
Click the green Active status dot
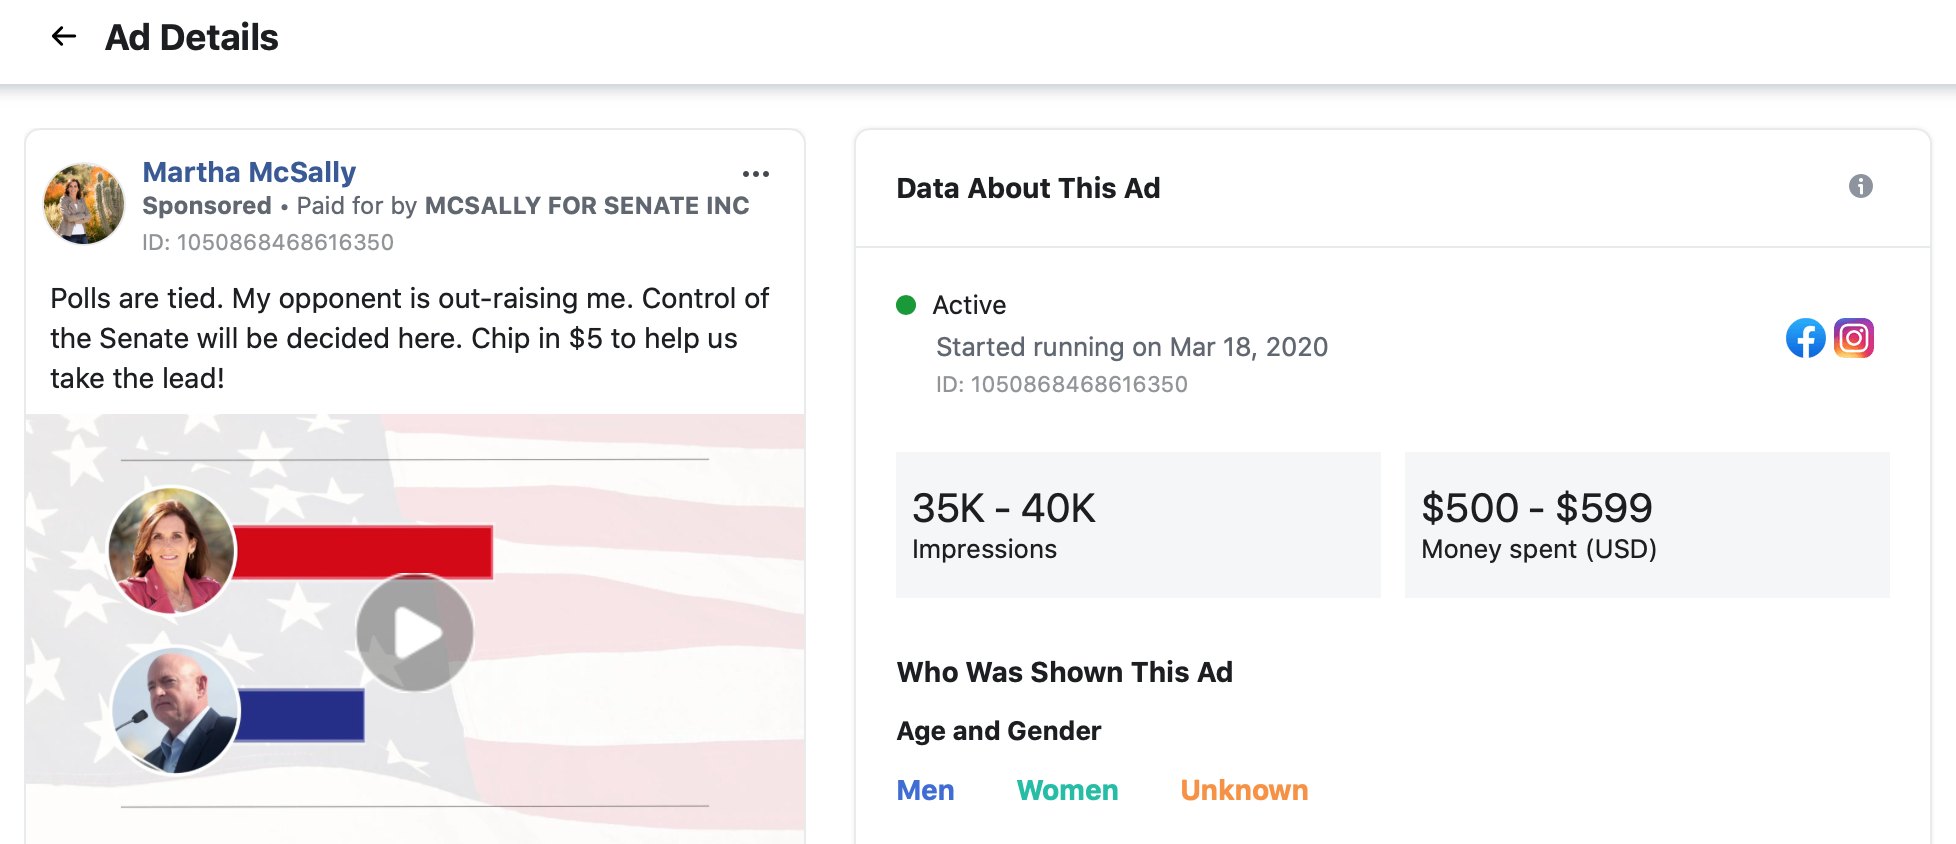[x=906, y=305]
